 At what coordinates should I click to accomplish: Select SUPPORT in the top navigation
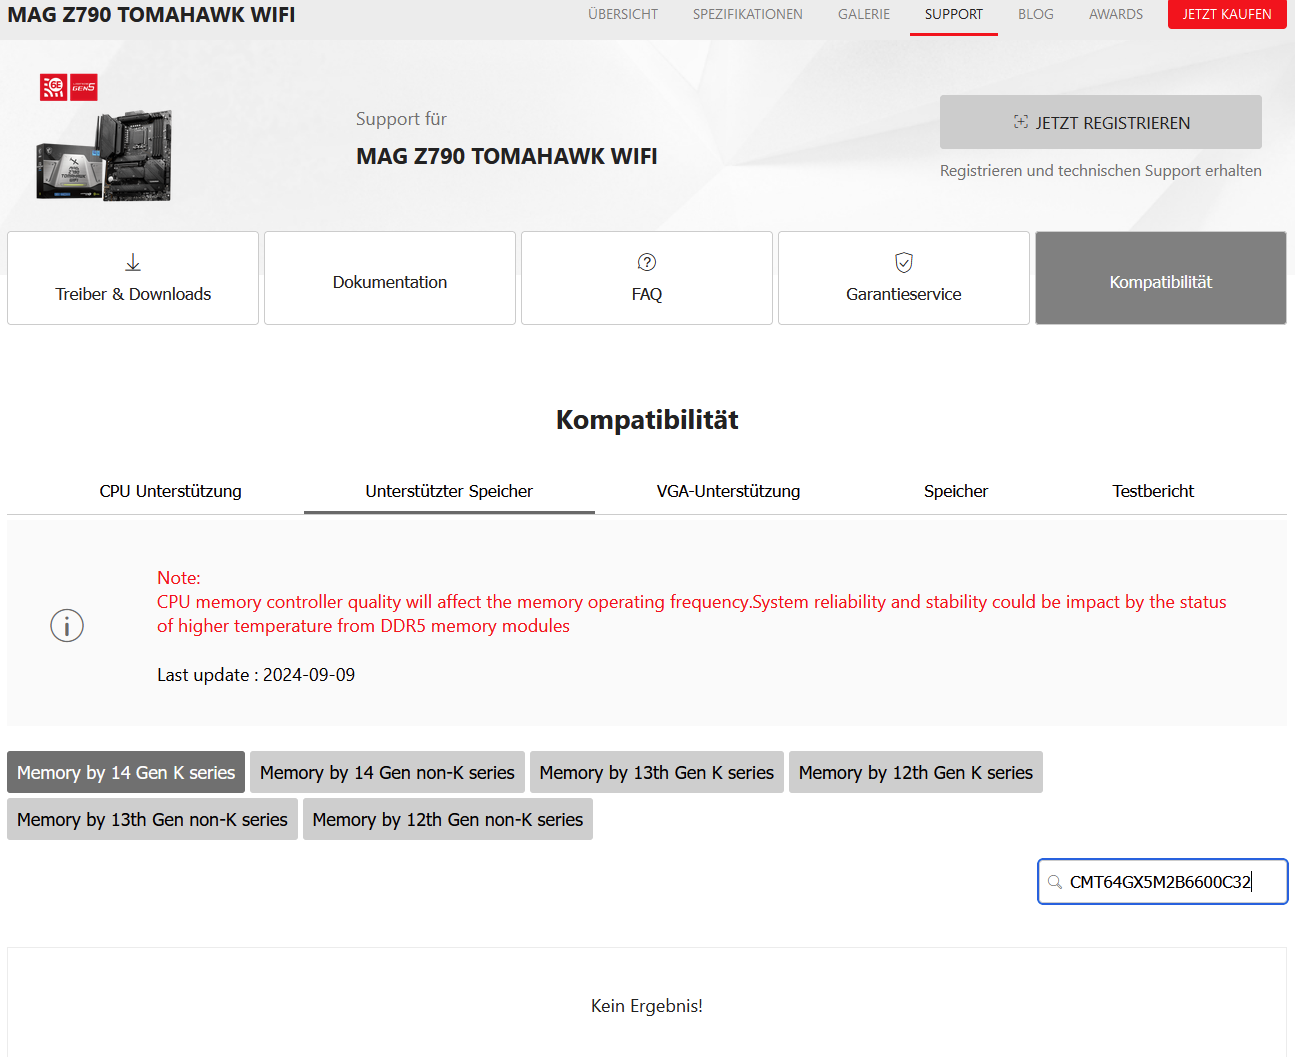click(954, 15)
